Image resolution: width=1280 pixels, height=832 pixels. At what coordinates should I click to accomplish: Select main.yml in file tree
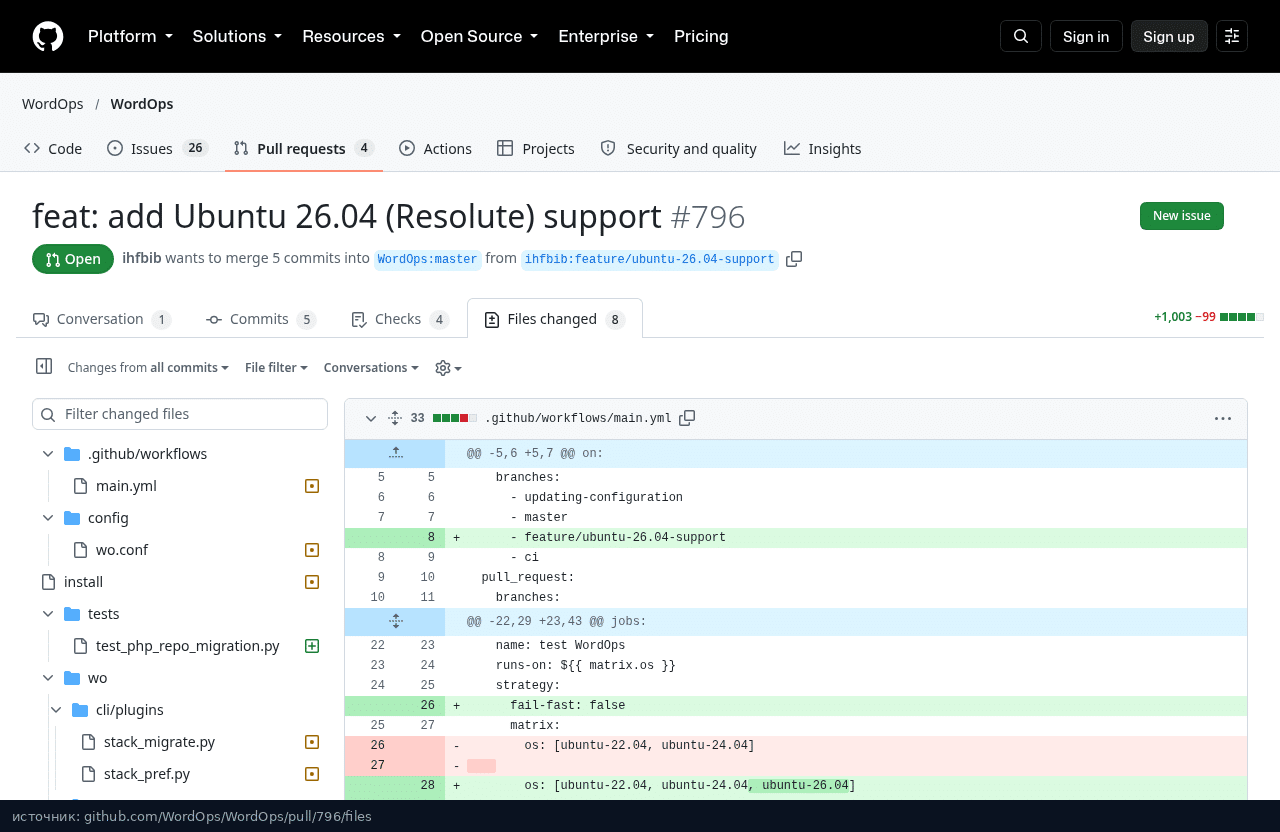[126, 486]
